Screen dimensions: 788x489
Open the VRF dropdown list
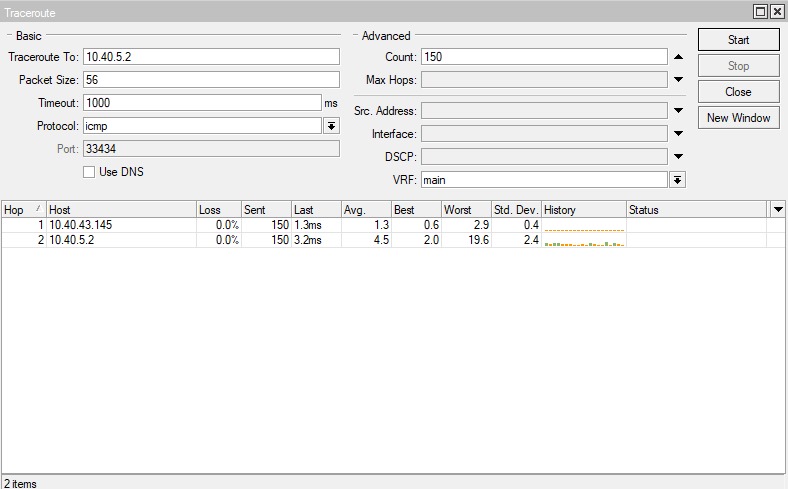click(x=677, y=180)
